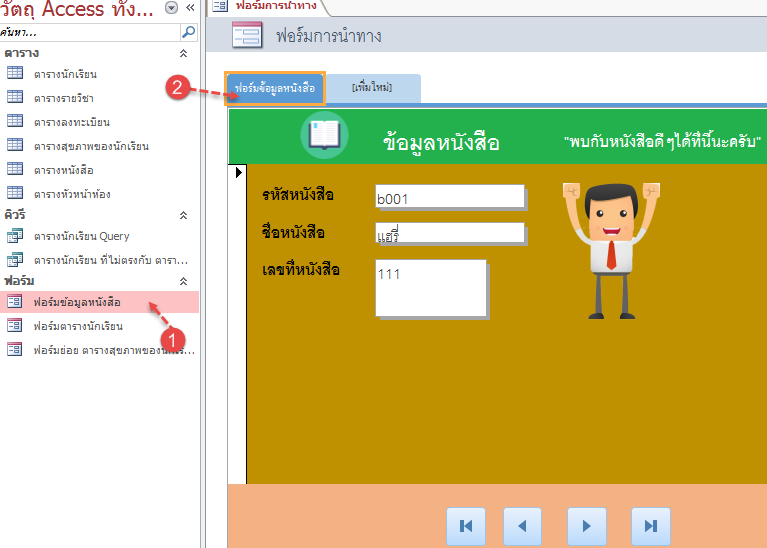Open ตารางนักเรียน Query in the navigation pane
The height and width of the screenshot is (548, 767).
click(x=80, y=236)
